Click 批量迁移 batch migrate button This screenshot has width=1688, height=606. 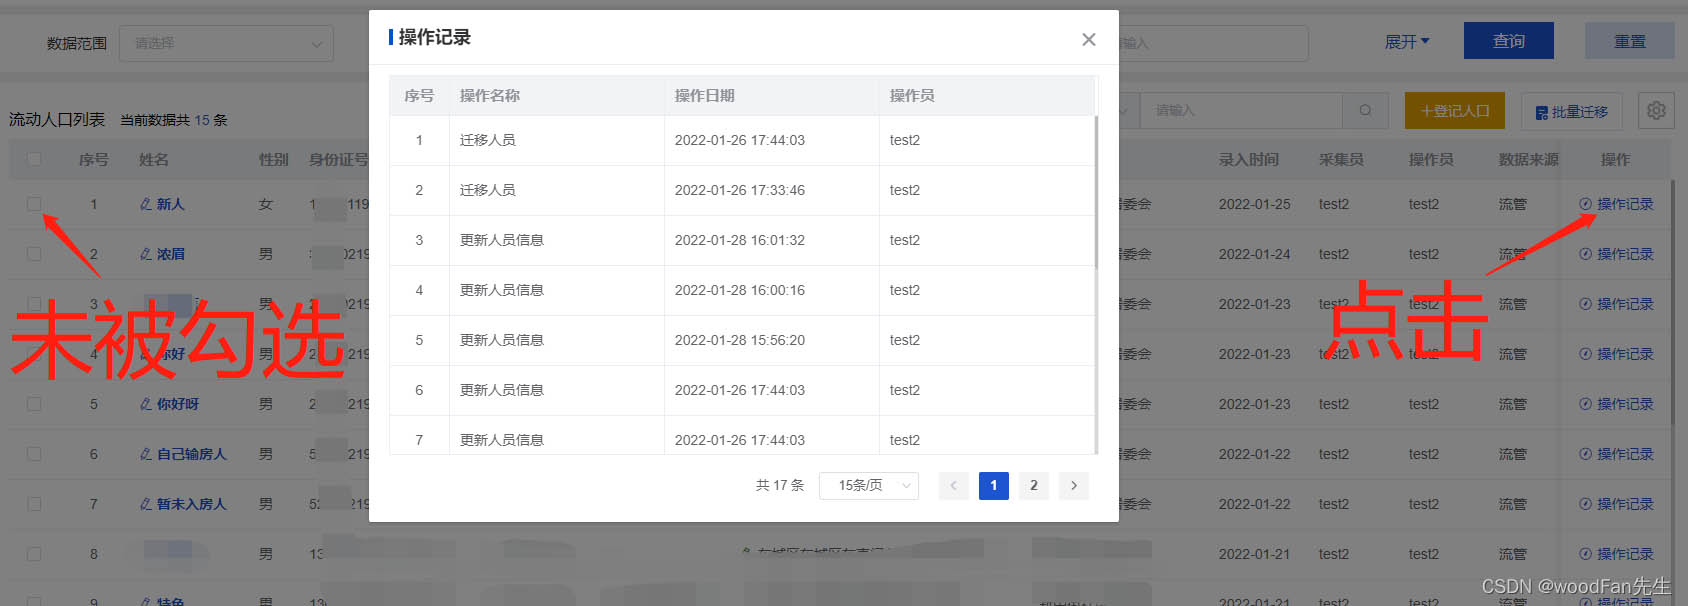pos(1571,112)
